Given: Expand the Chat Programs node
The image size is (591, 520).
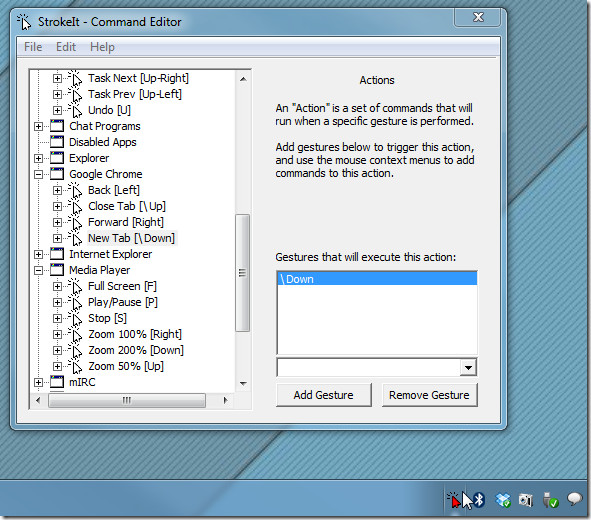Looking at the screenshot, I should click(x=38, y=126).
